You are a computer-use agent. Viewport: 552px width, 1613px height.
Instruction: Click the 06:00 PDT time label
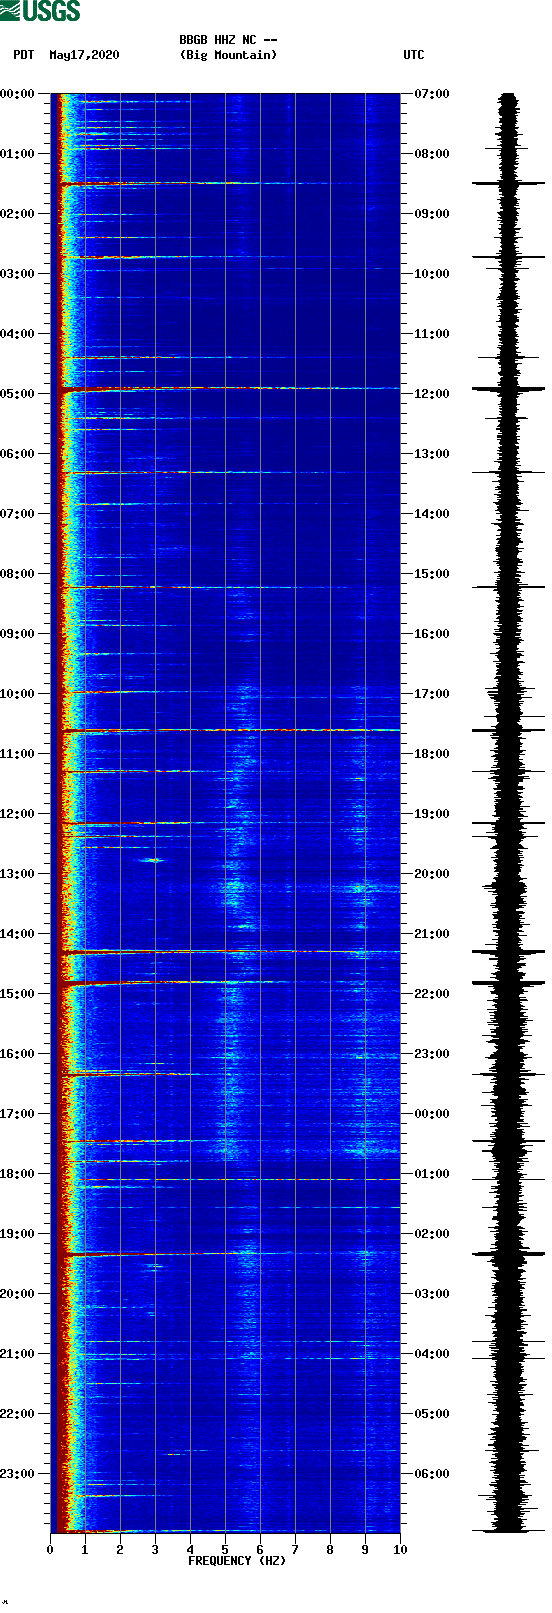click(18, 454)
